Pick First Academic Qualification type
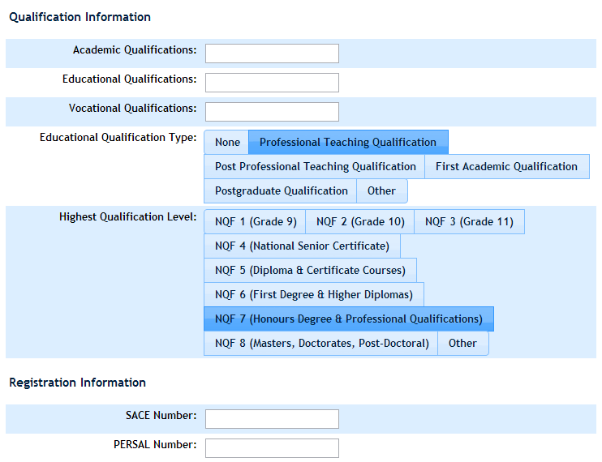602x462 pixels. tap(506, 166)
